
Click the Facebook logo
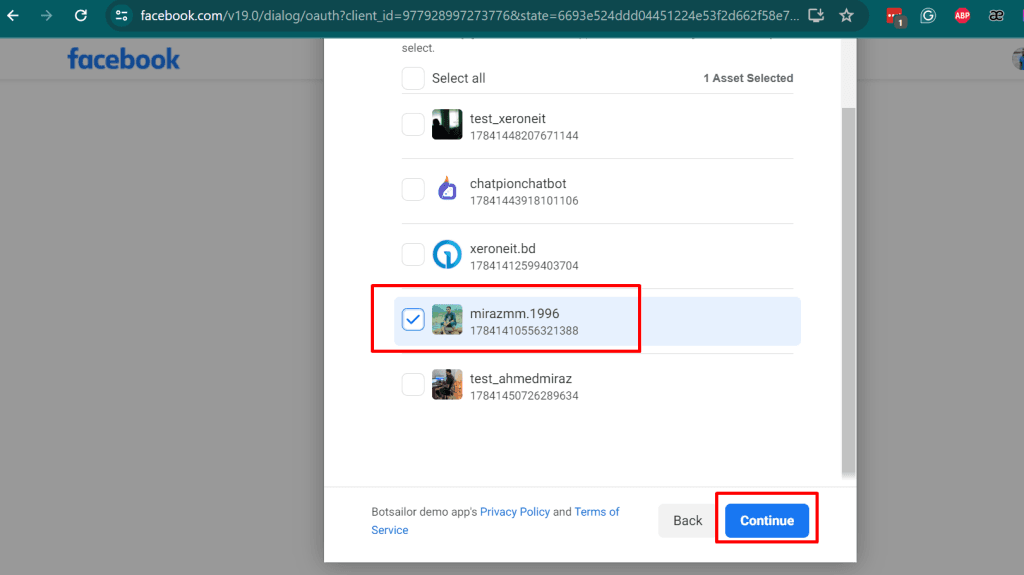[123, 59]
